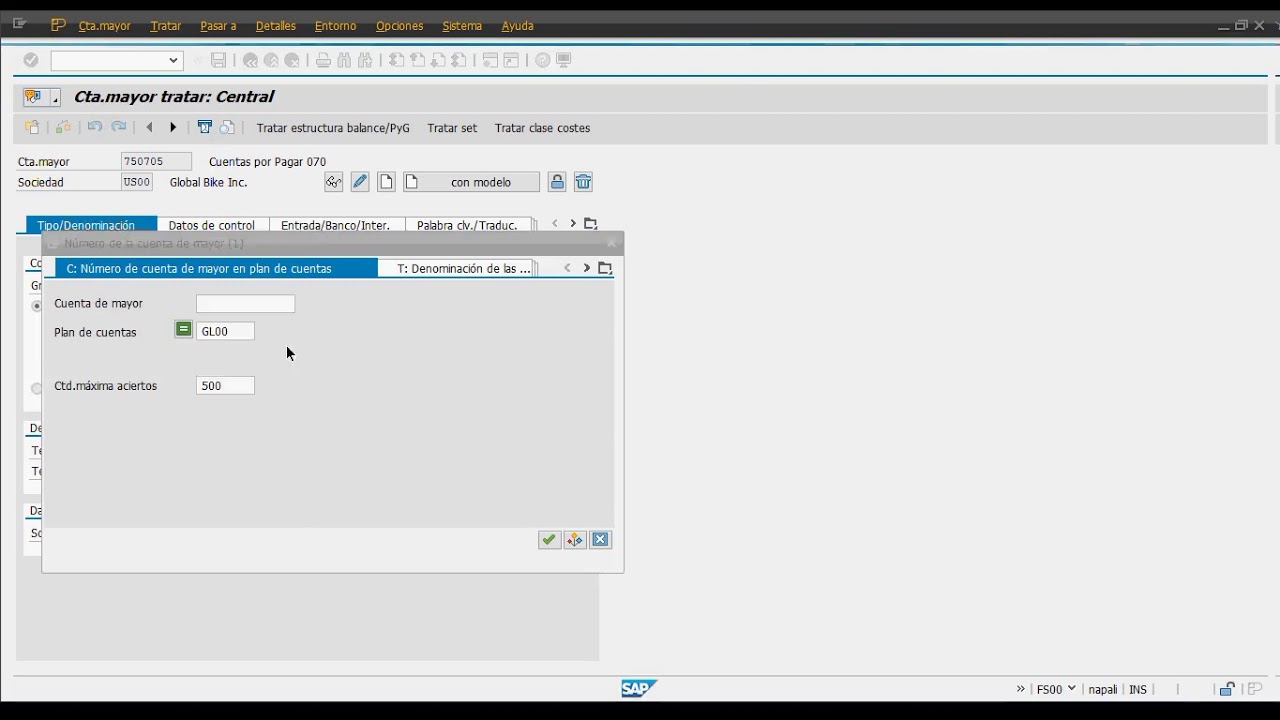This screenshot has width=1280, height=720.
Task: Open main screen tab list icon
Action: pos(591,224)
